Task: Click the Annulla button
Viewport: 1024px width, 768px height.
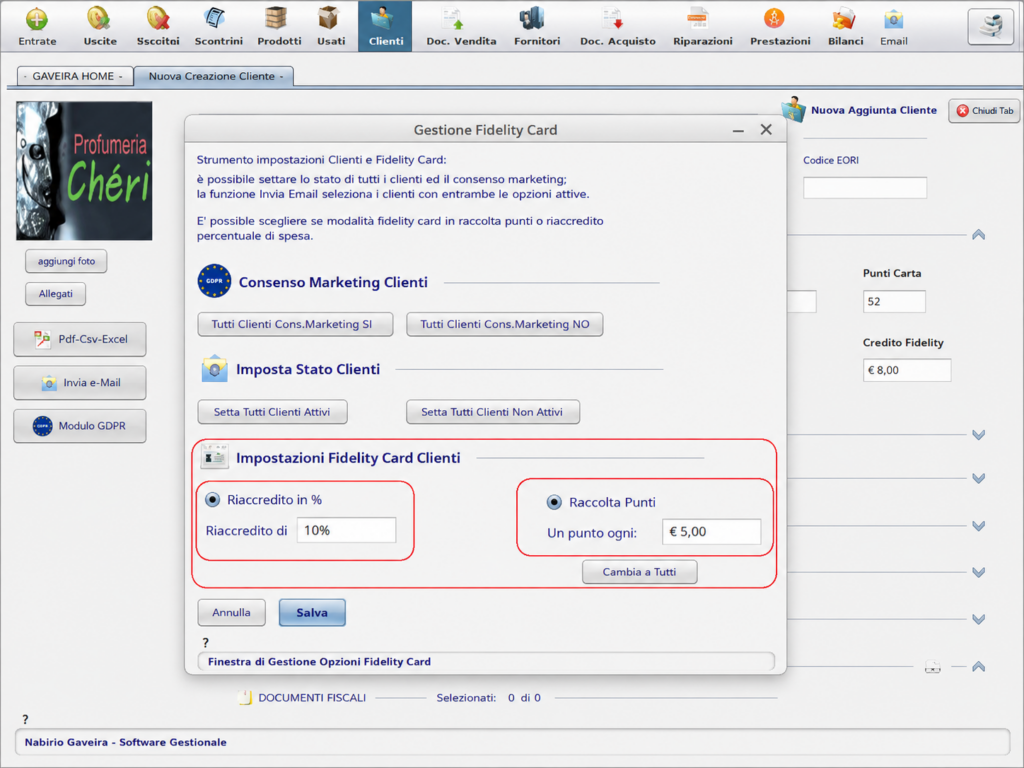Action: (x=231, y=613)
